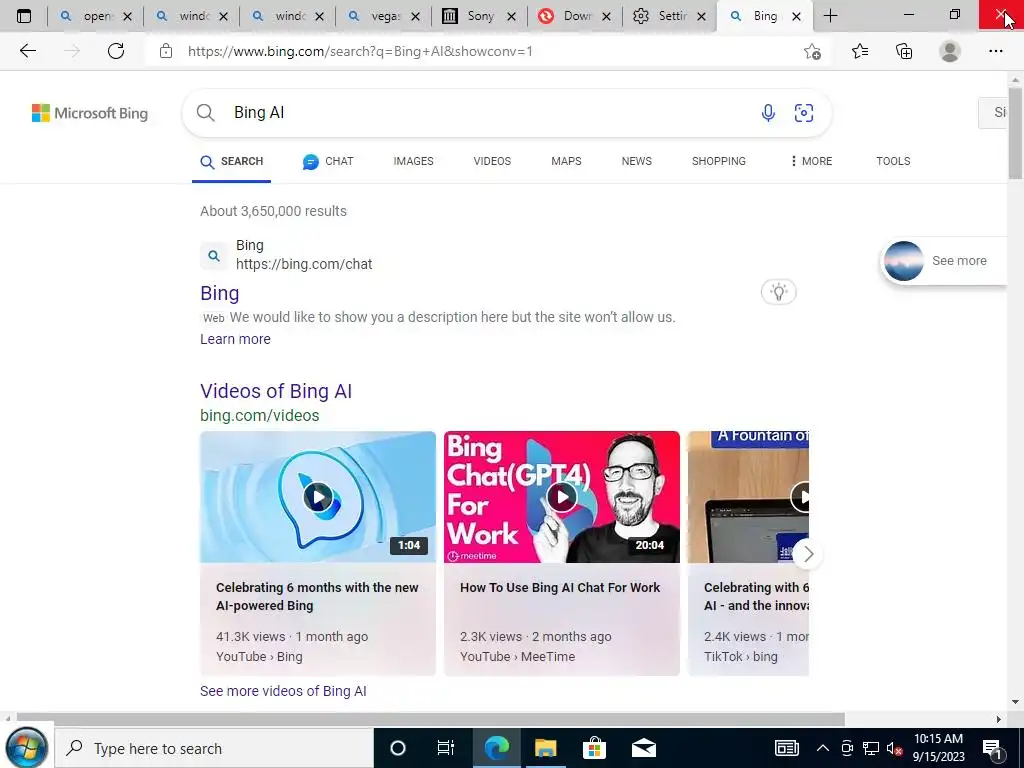
Task: Reload the page with the refresh icon
Action: 116,51
